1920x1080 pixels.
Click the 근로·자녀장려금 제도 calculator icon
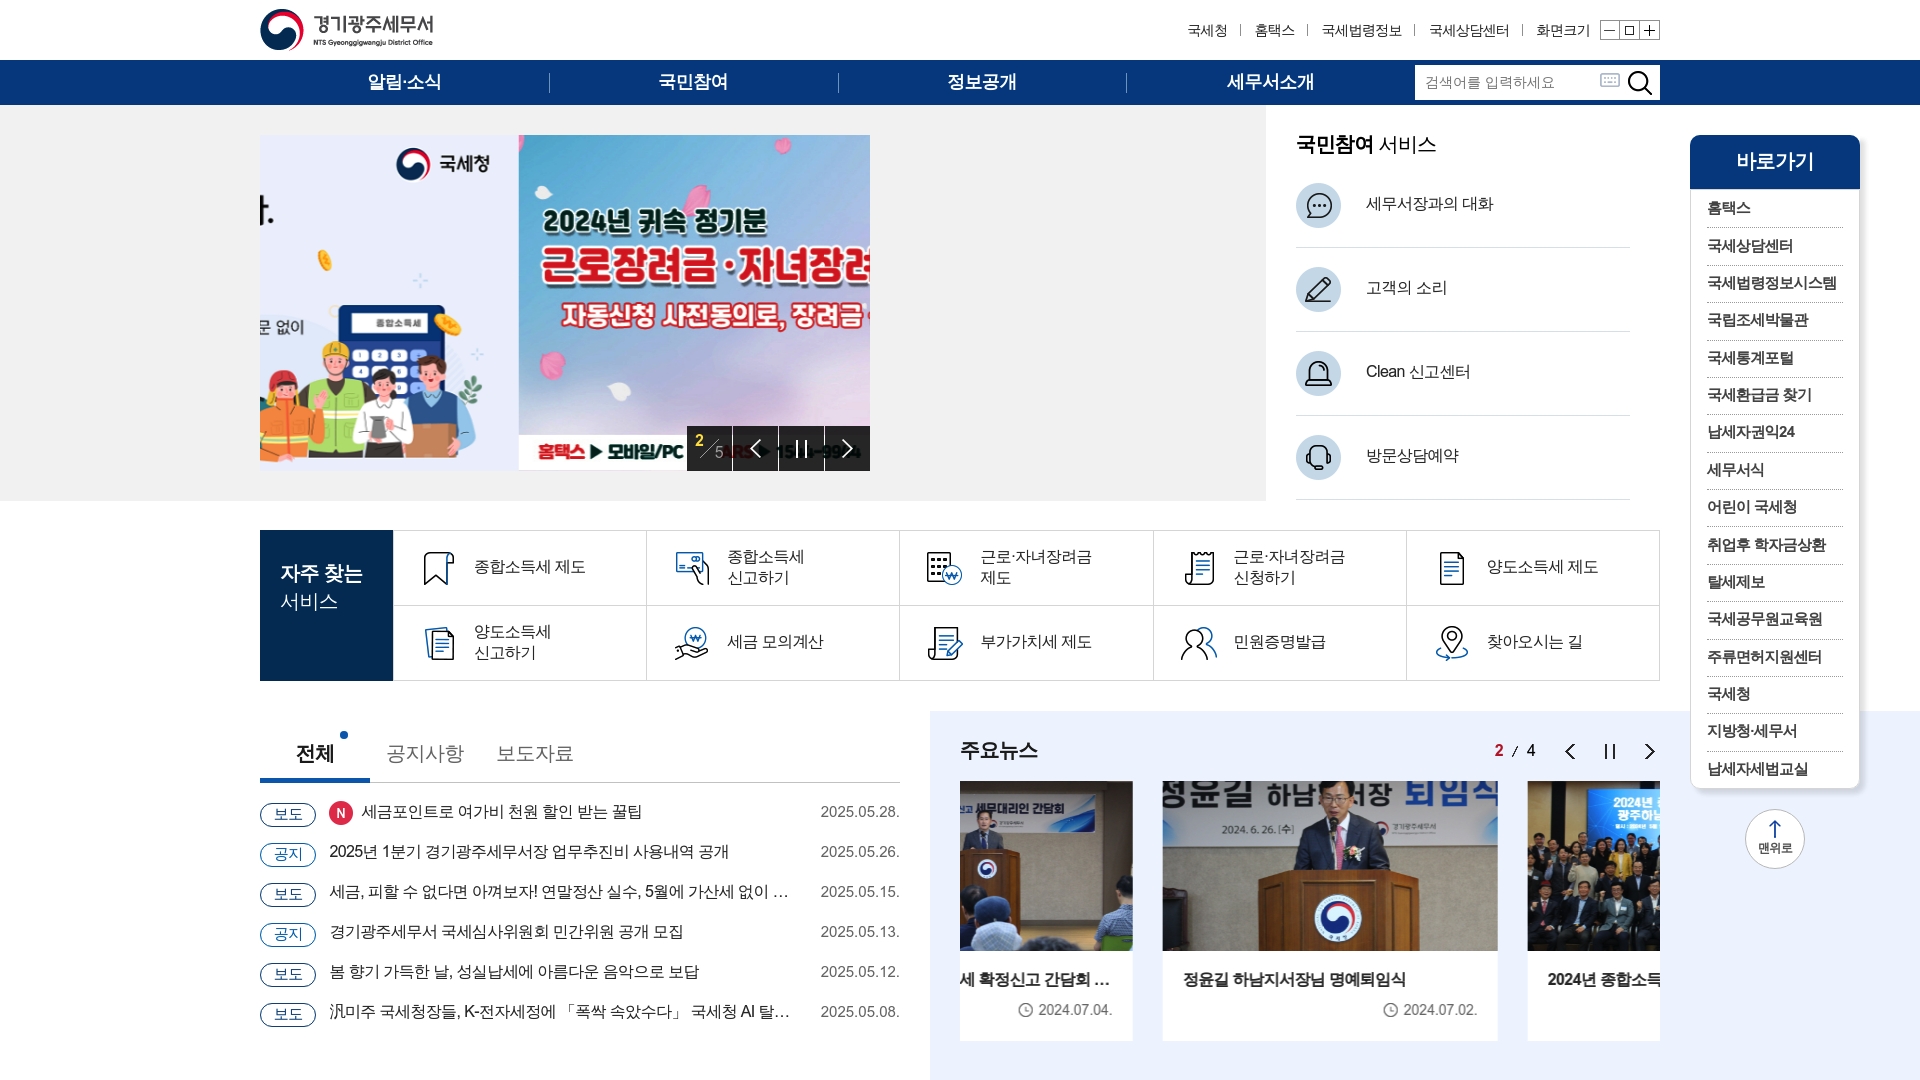944,568
